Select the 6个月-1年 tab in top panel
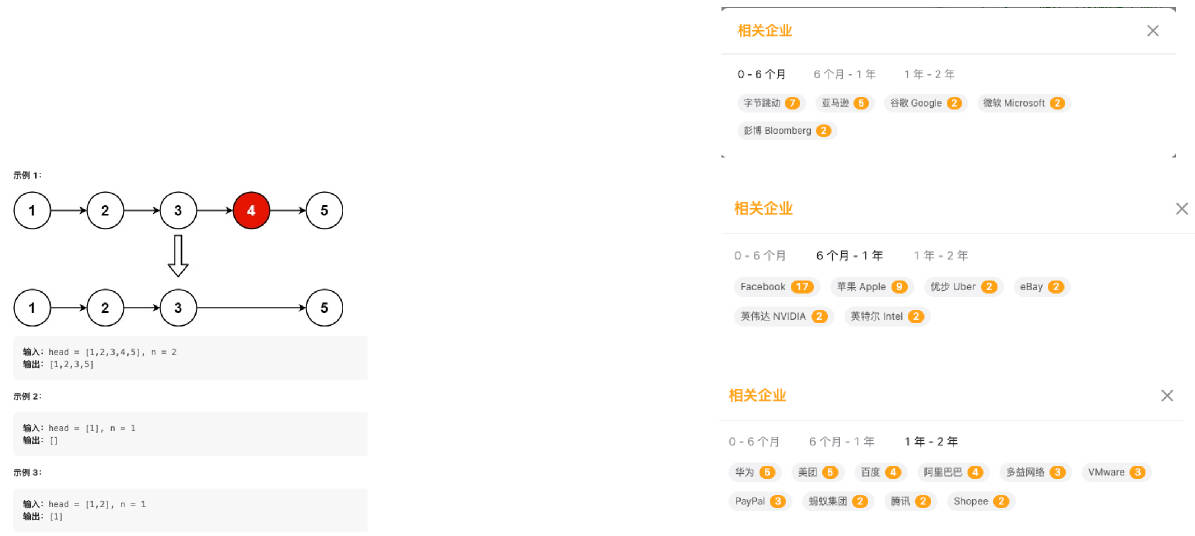Viewport: 1195px width, 536px height. [844, 75]
